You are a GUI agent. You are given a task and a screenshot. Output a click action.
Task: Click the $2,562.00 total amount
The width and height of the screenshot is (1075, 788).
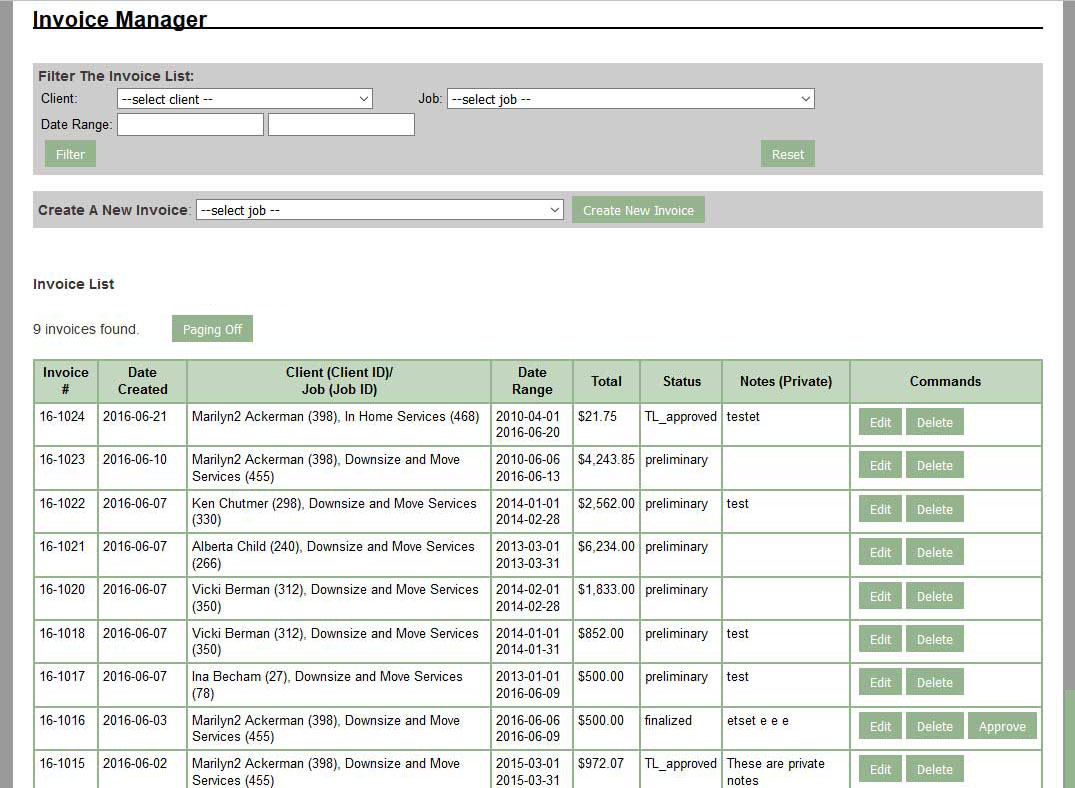point(606,503)
